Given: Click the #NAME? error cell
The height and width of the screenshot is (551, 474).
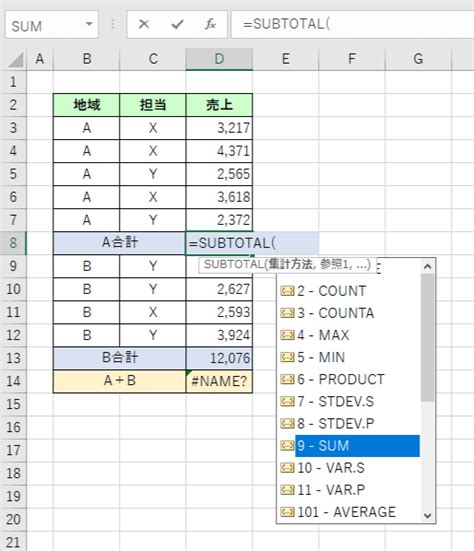Looking at the screenshot, I should click(x=219, y=381).
